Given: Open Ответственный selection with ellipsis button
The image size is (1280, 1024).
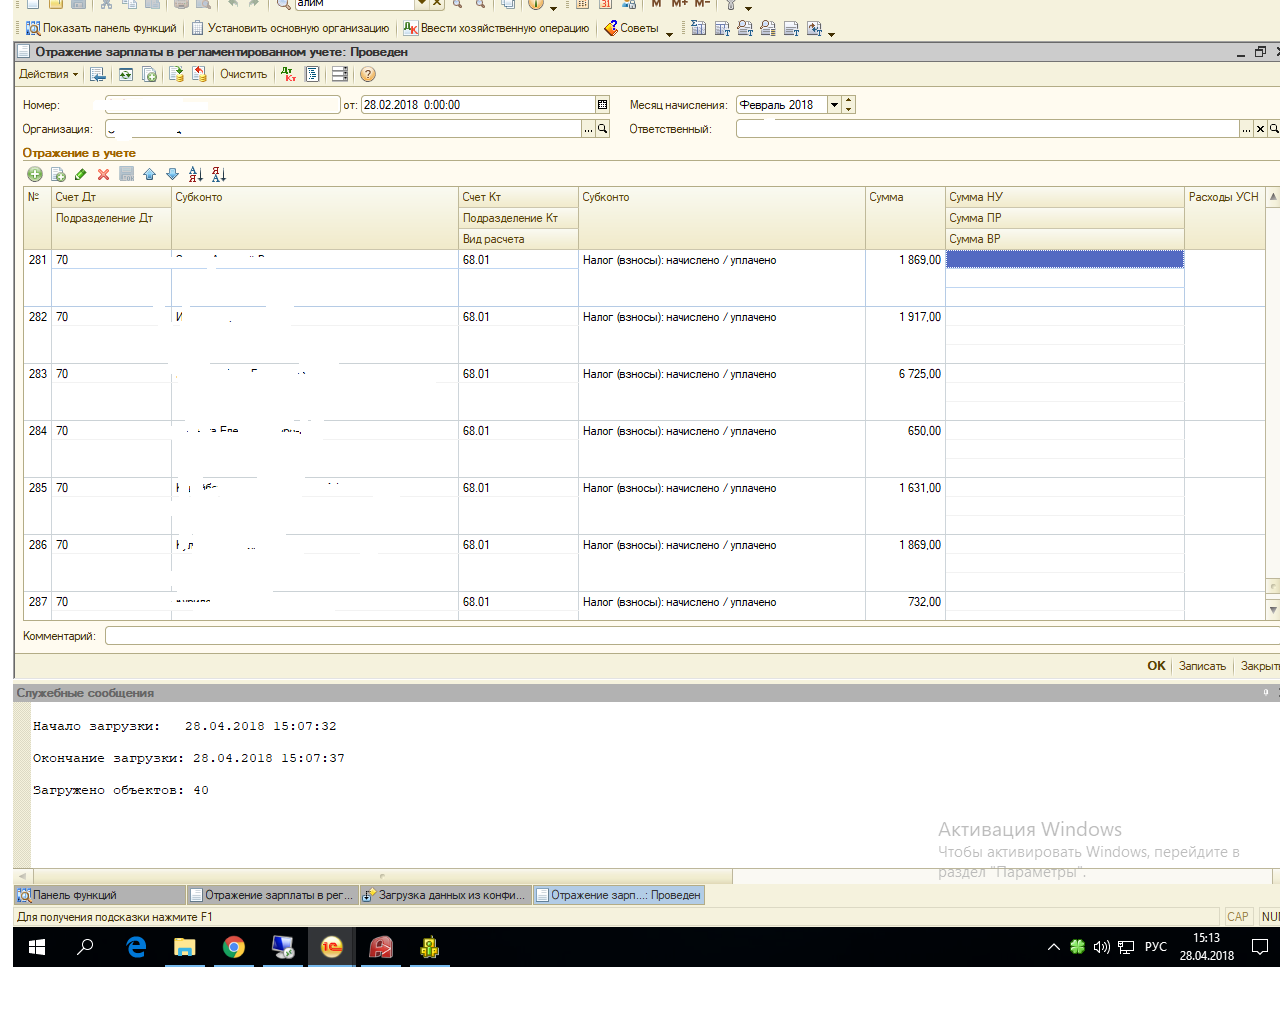Looking at the screenshot, I should pos(1246,129).
